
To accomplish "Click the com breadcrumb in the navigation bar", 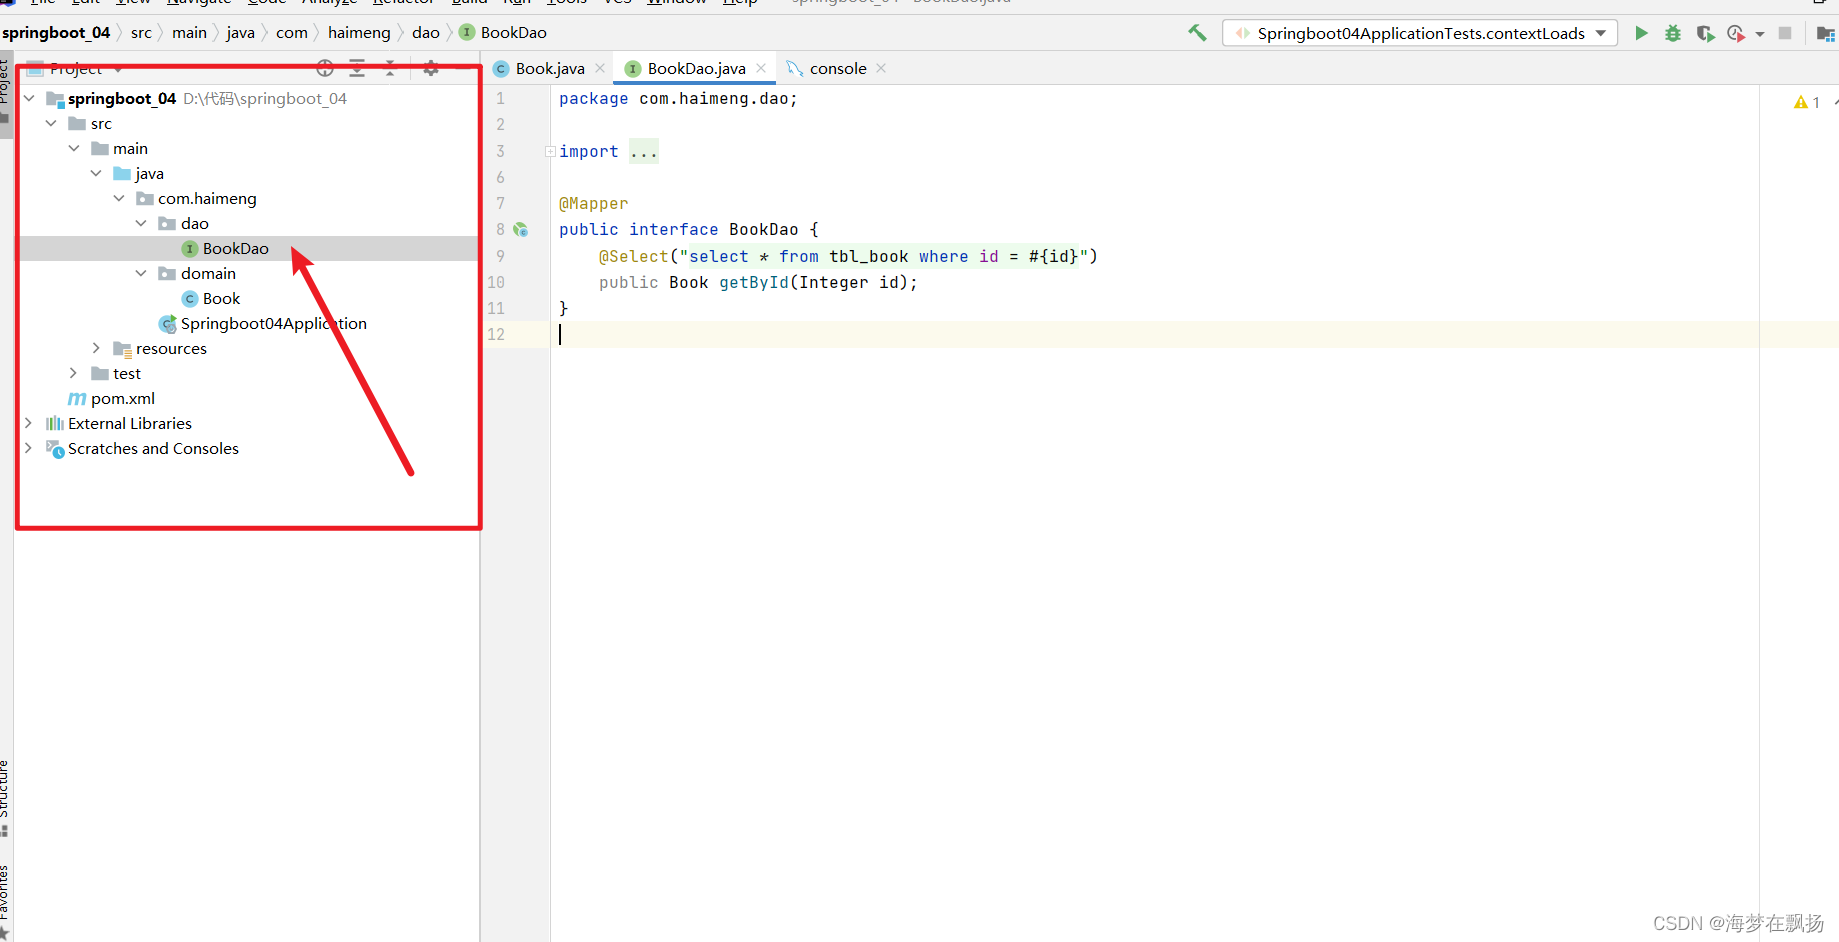I will [x=292, y=32].
